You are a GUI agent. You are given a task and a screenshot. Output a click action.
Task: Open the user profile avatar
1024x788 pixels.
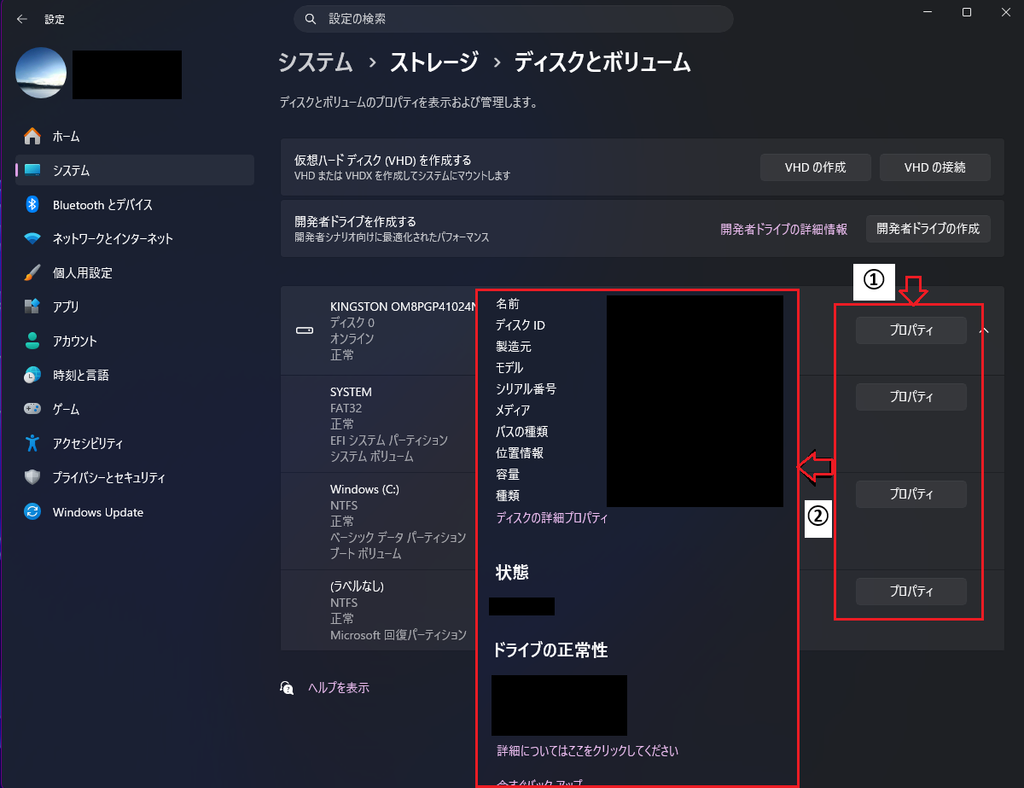tap(40, 73)
